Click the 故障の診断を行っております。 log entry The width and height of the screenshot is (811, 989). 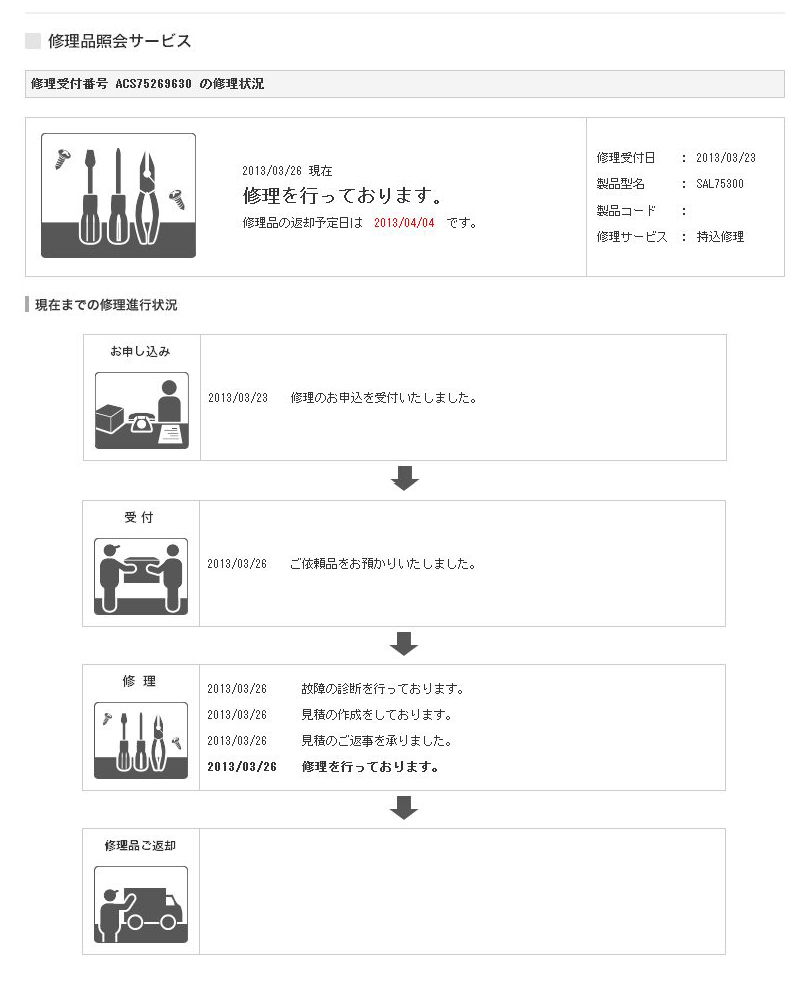(x=382, y=689)
